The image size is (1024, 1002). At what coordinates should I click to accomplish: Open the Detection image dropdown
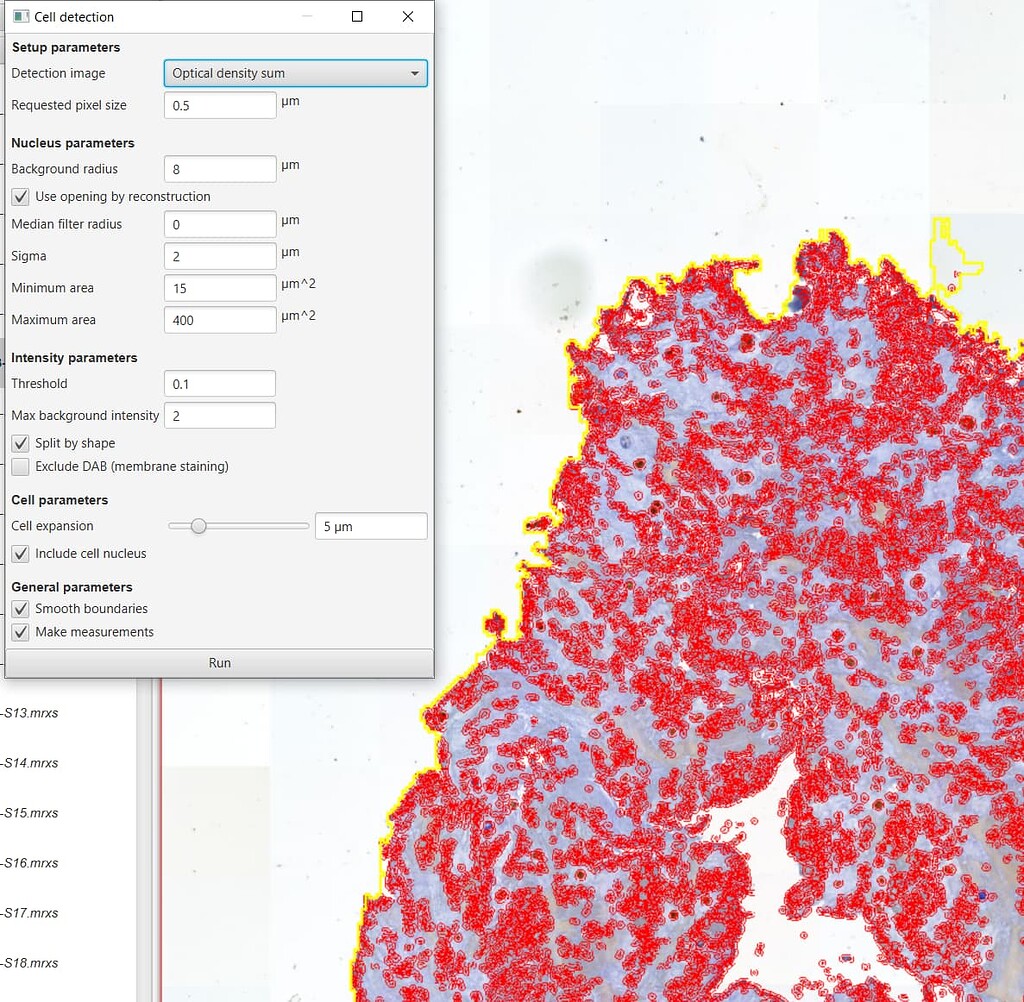coord(414,73)
